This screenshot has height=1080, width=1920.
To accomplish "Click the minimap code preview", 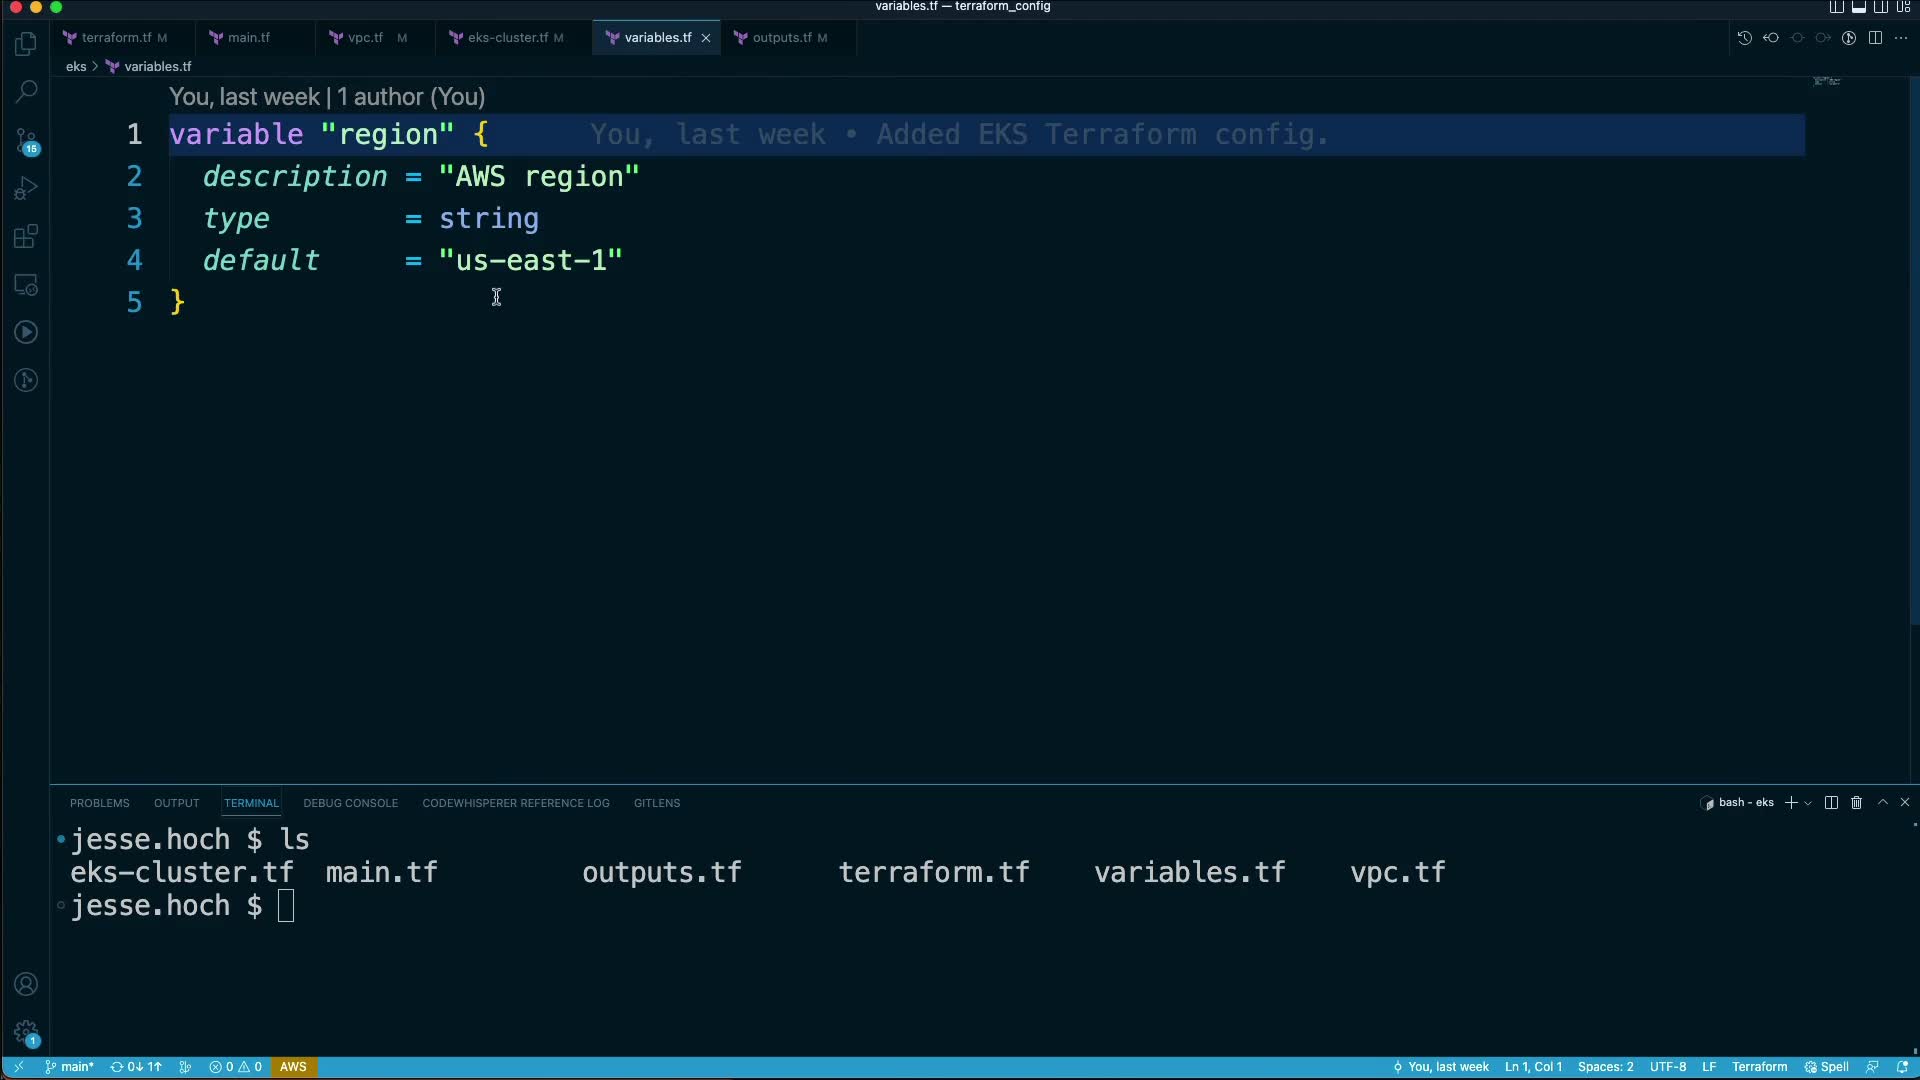I will tap(1826, 82).
